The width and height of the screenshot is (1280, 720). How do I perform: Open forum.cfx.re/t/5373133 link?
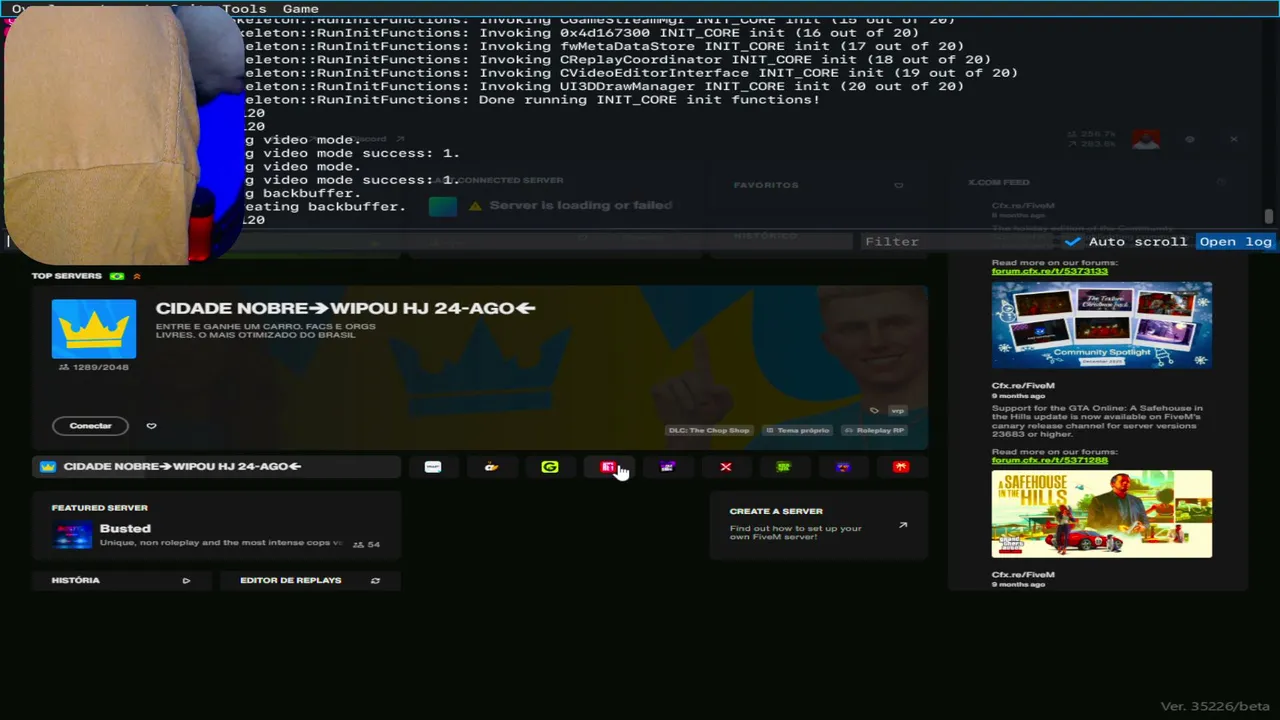click(x=1050, y=271)
